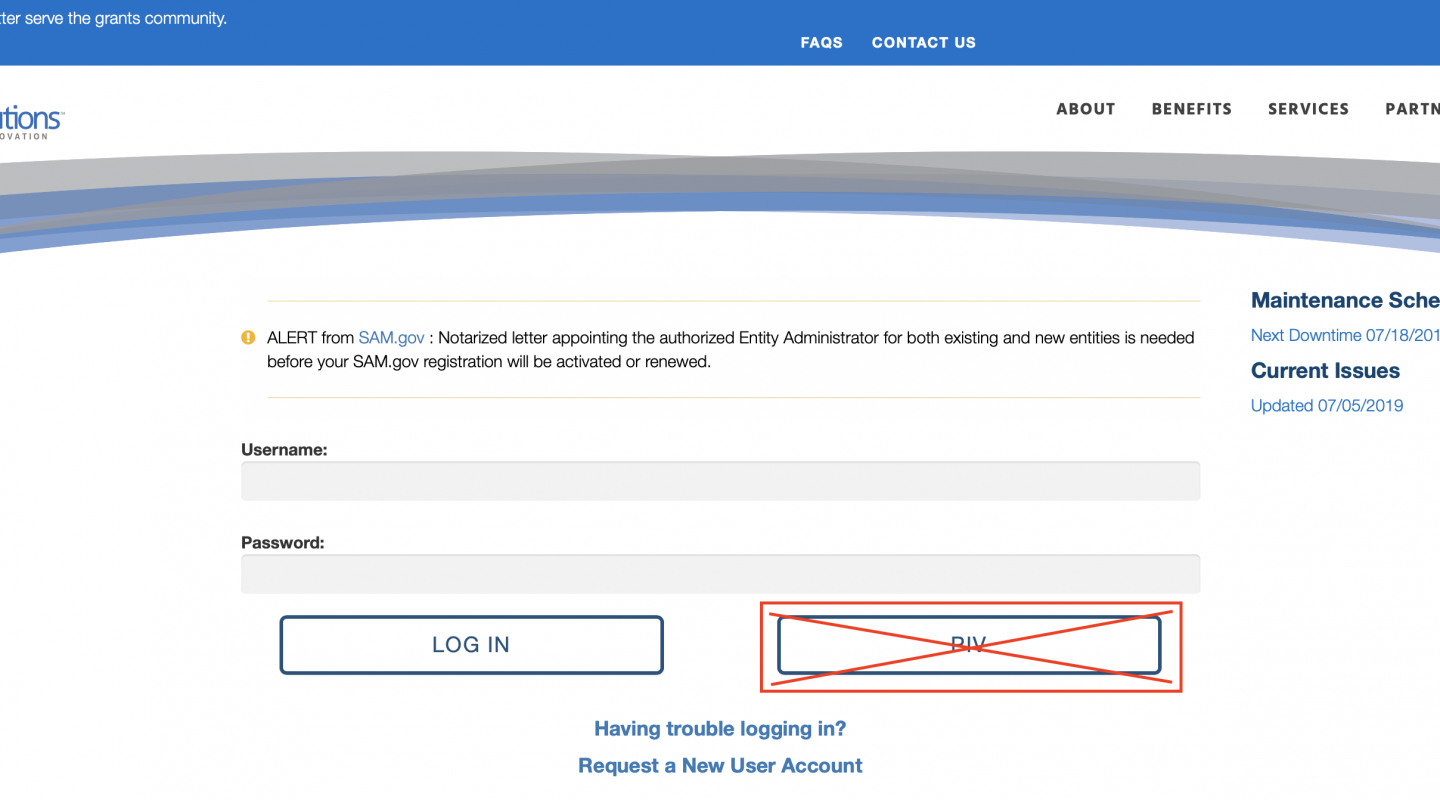1440x800 pixels.
Task: Open the SERVICES navigation menu
Action: coord(1308,109)
